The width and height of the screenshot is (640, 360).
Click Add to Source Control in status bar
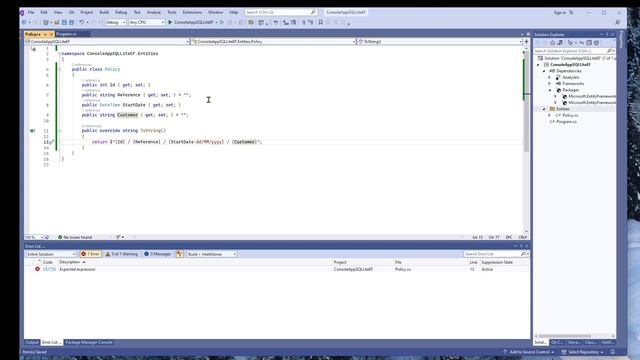pos(529,352)
